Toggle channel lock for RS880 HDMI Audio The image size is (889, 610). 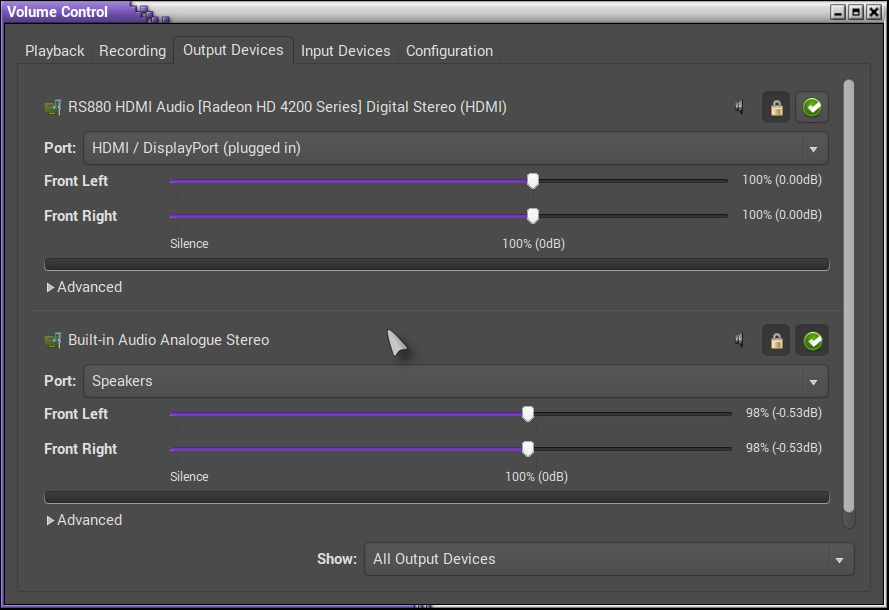(776, 107)
